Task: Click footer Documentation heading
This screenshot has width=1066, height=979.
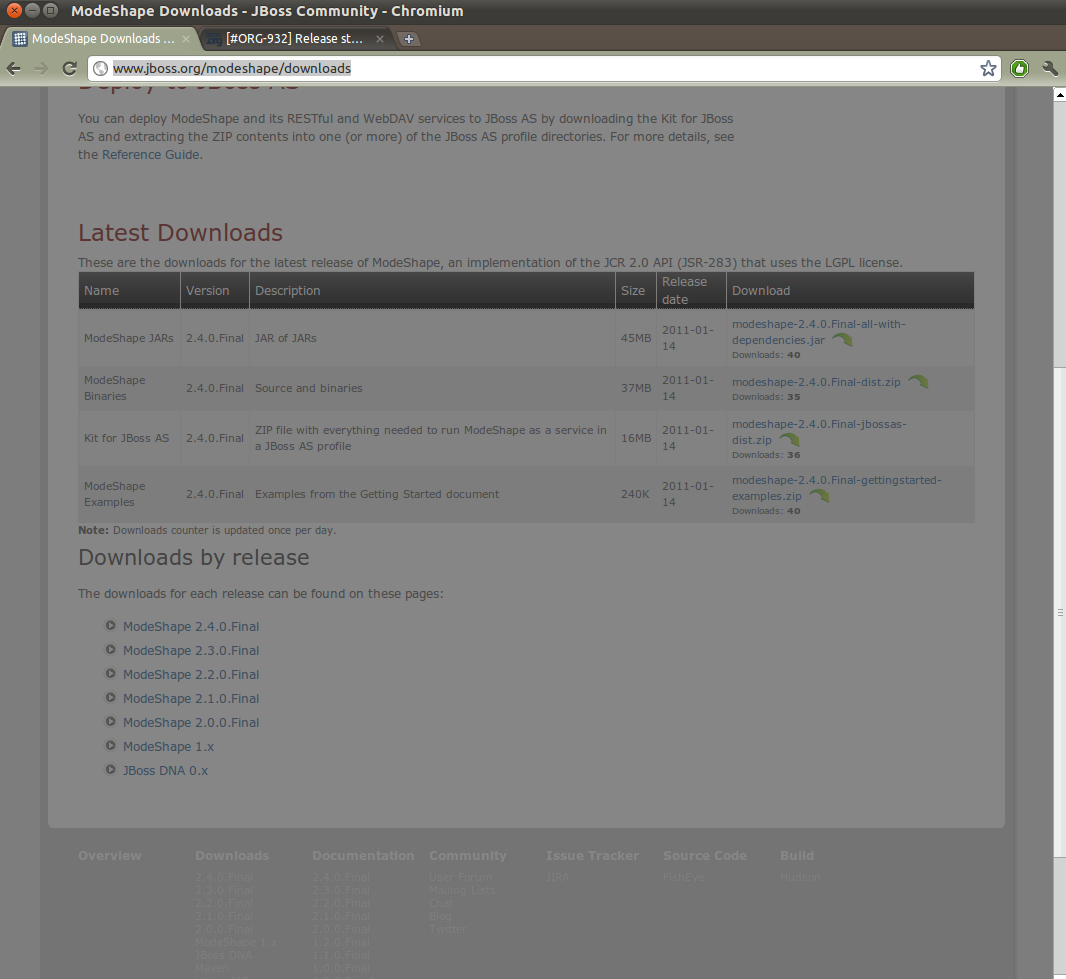Action: tap(363, 855)
